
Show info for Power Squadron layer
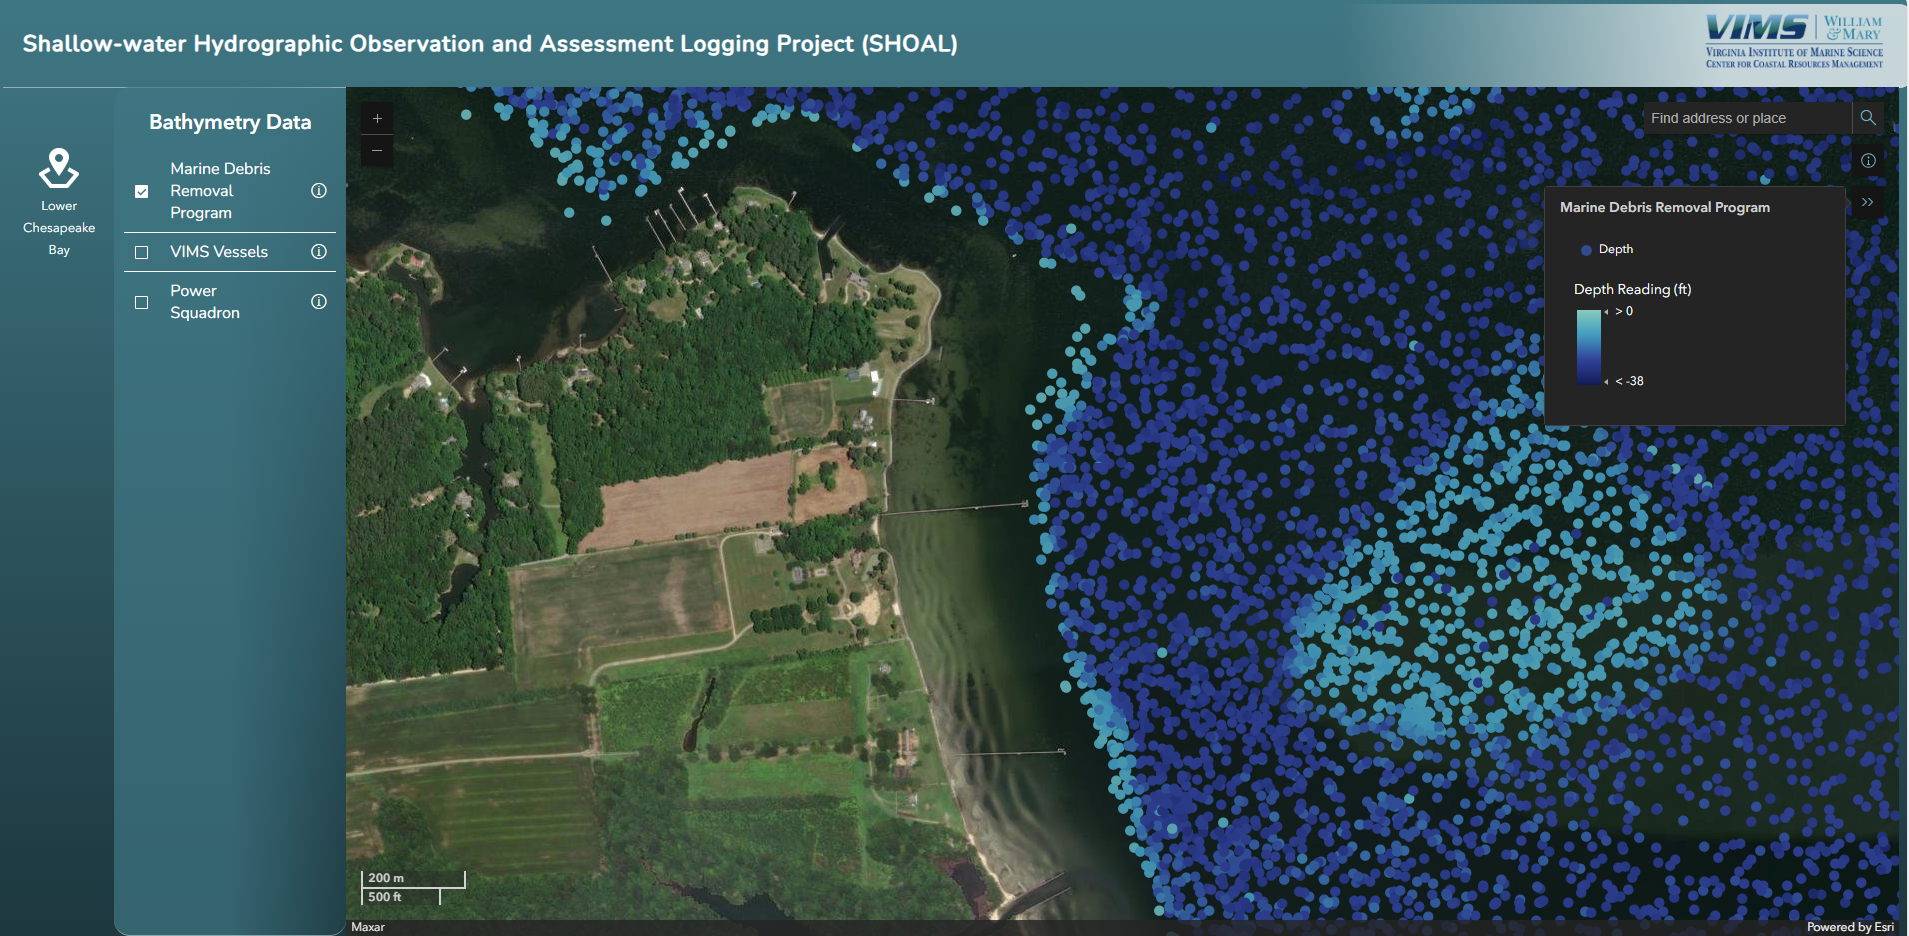click(319, 302)
